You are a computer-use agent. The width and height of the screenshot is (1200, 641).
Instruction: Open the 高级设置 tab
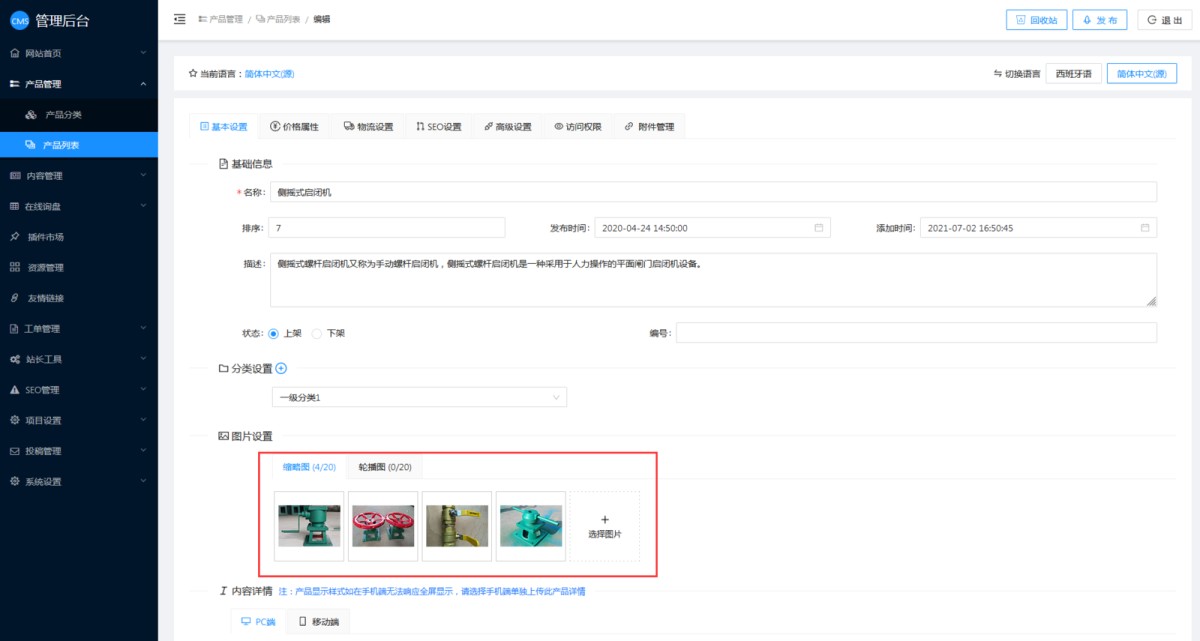tap(508, 127)
